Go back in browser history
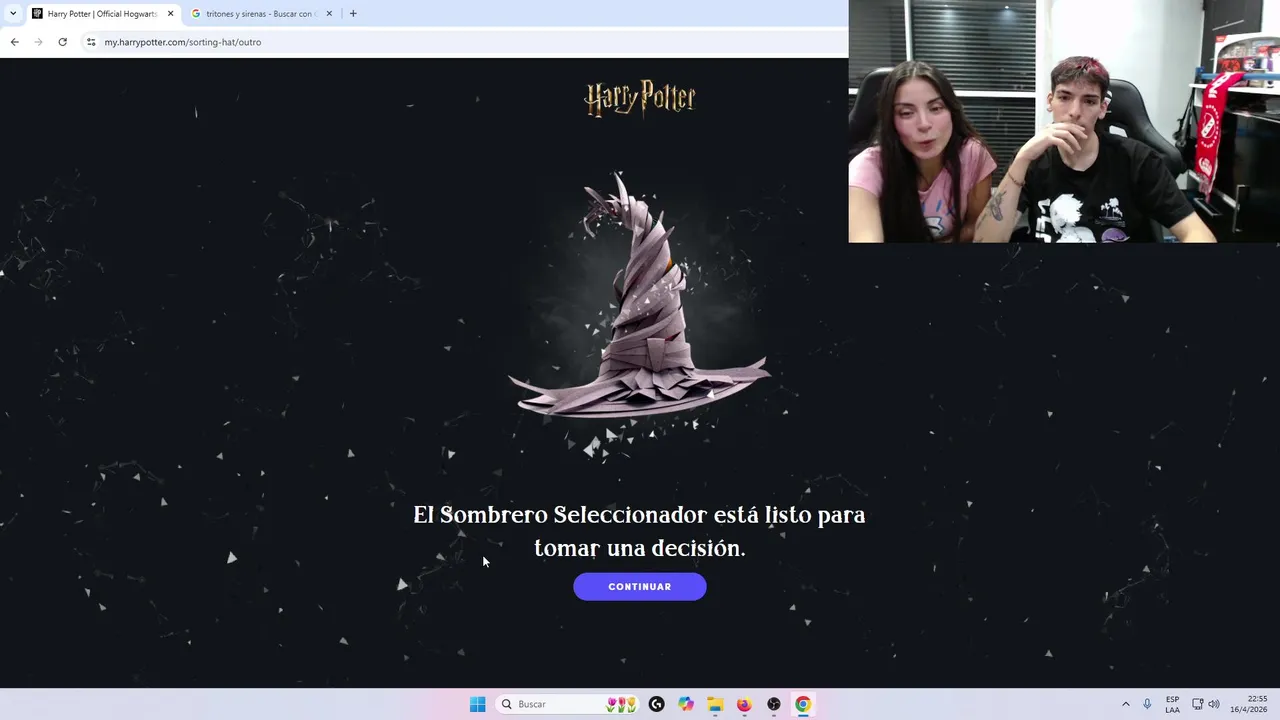The image size is (1280, 720). tap(14, 42)
